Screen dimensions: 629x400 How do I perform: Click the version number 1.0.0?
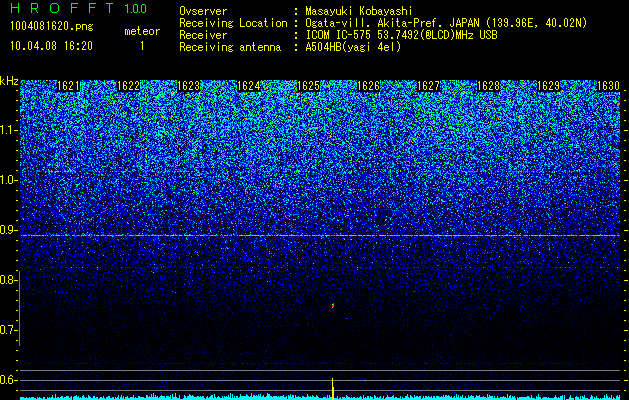[135, 8]
